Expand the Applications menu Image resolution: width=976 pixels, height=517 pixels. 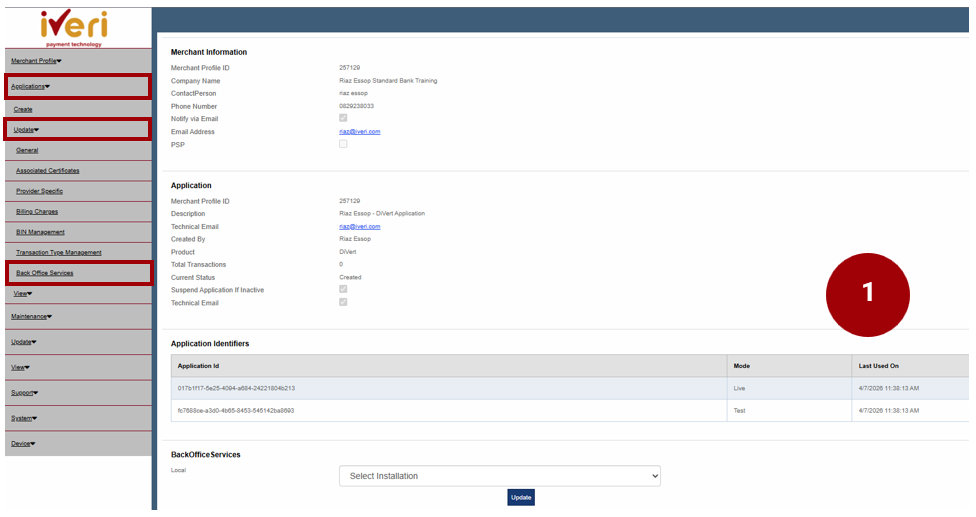(30, 86)
